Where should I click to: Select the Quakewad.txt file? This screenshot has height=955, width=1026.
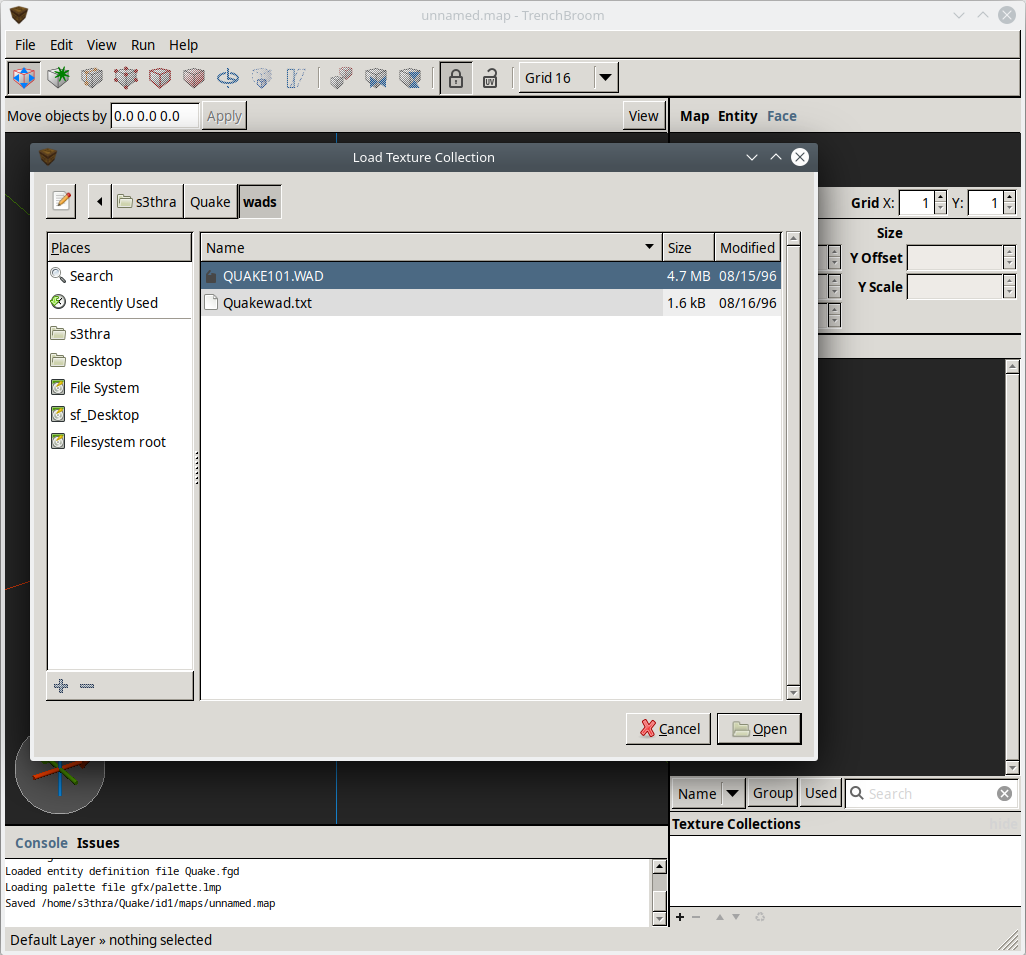tap(491, 302)
